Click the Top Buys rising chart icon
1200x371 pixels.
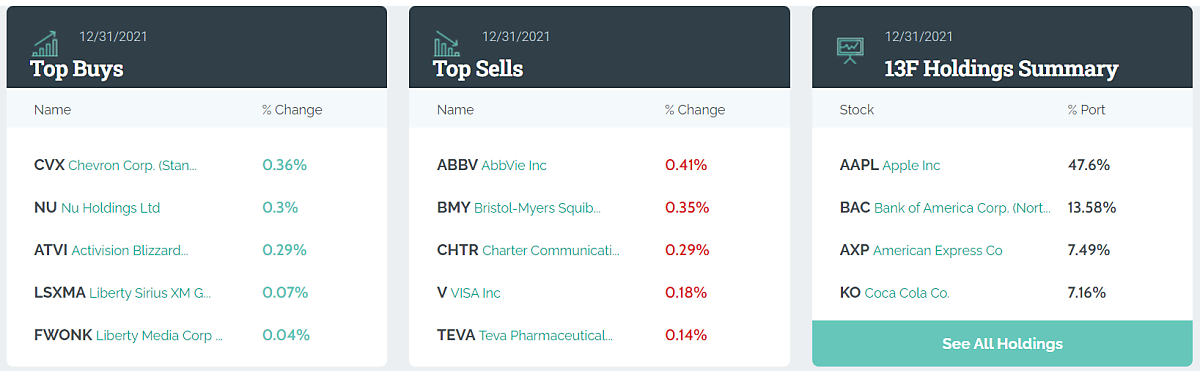45,43
